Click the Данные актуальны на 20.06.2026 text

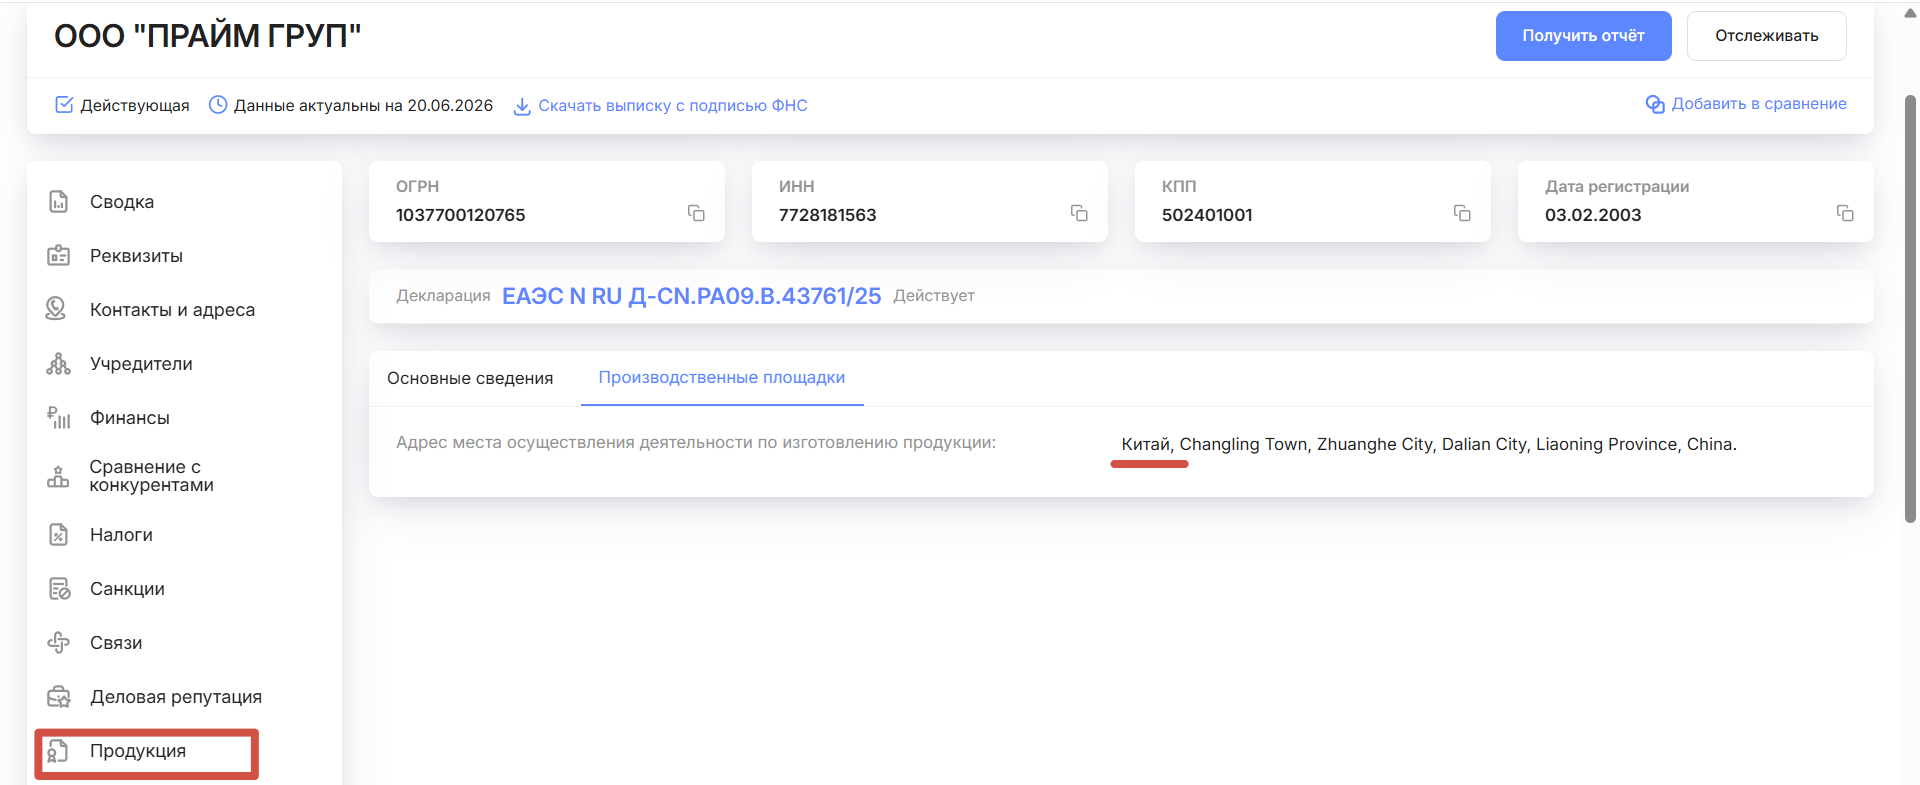pyautogui.click(x=363, y=106)
